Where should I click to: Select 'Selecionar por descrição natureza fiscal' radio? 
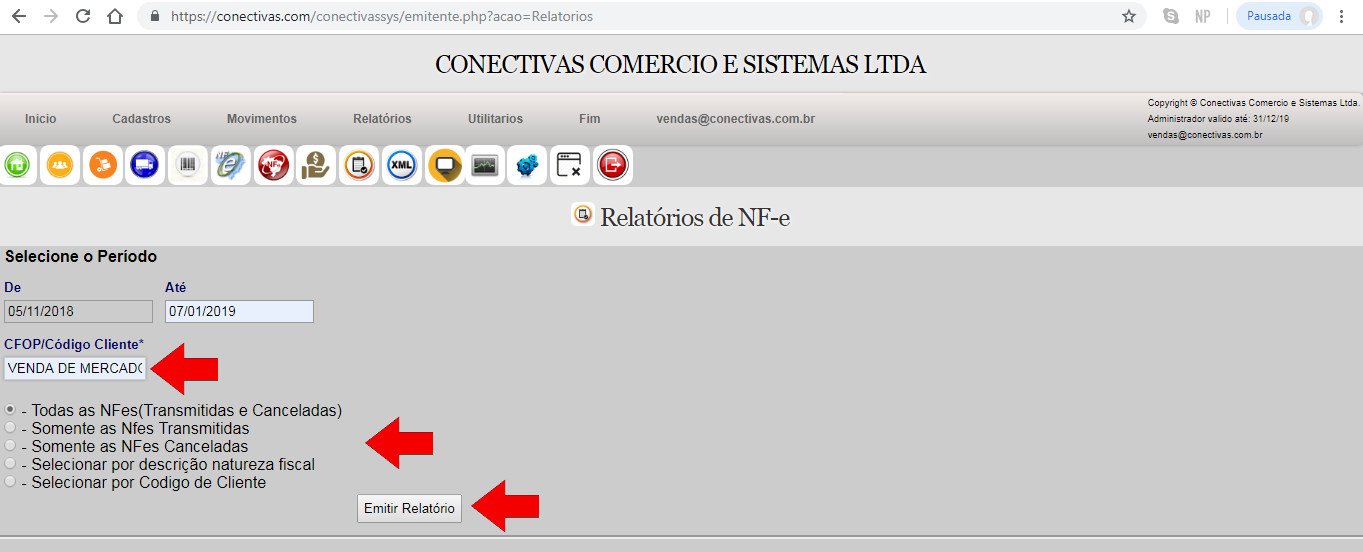(11, 464)
